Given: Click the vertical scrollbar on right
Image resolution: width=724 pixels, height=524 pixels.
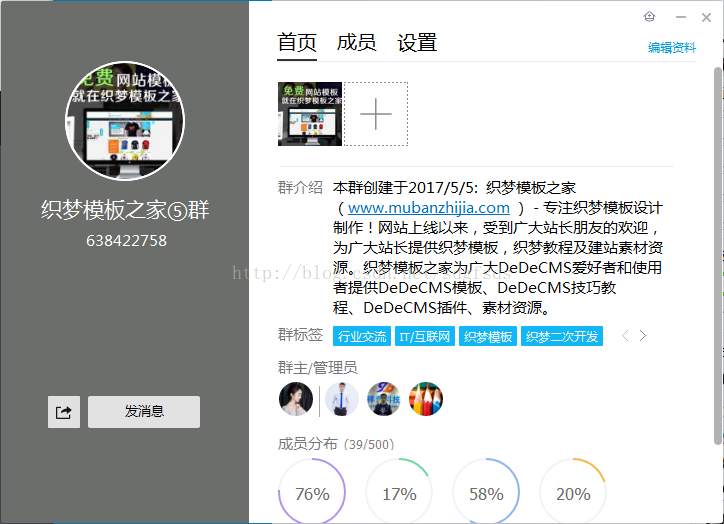Looking at the screenshot, I should (718, 256).
